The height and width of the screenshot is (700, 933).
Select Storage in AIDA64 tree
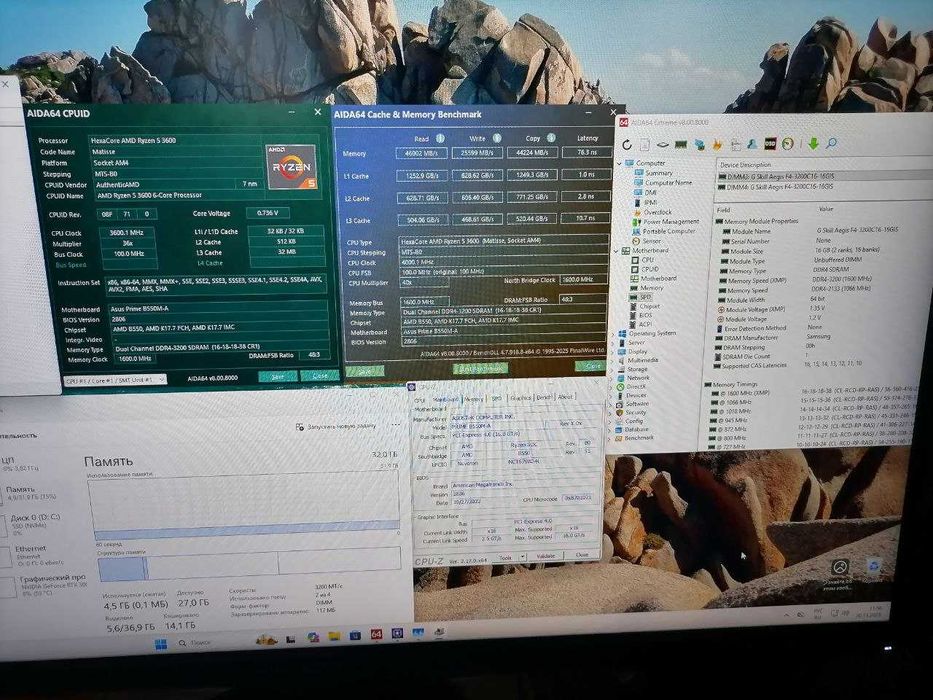(x=637, y=369)
